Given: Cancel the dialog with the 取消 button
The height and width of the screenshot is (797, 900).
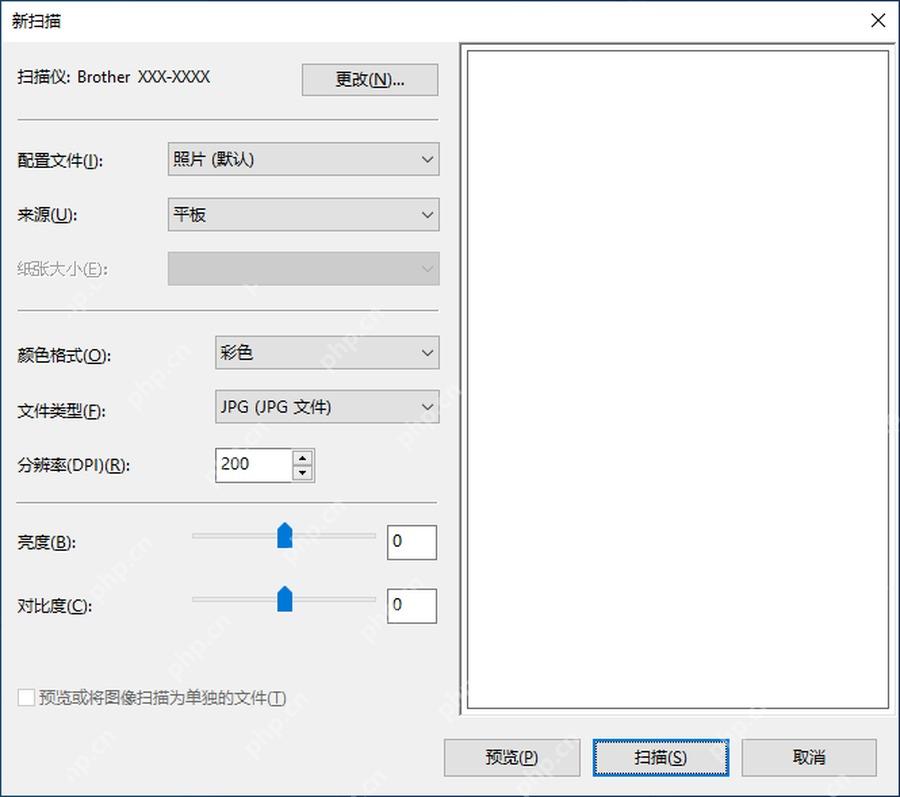Looking at the screenshot, I should pos(809,757).
